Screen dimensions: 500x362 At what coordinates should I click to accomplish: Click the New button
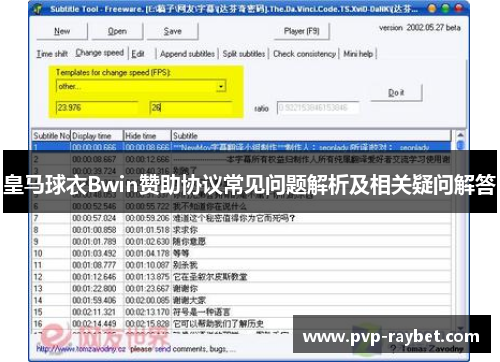pyautogui.click(x=62, y=31)
